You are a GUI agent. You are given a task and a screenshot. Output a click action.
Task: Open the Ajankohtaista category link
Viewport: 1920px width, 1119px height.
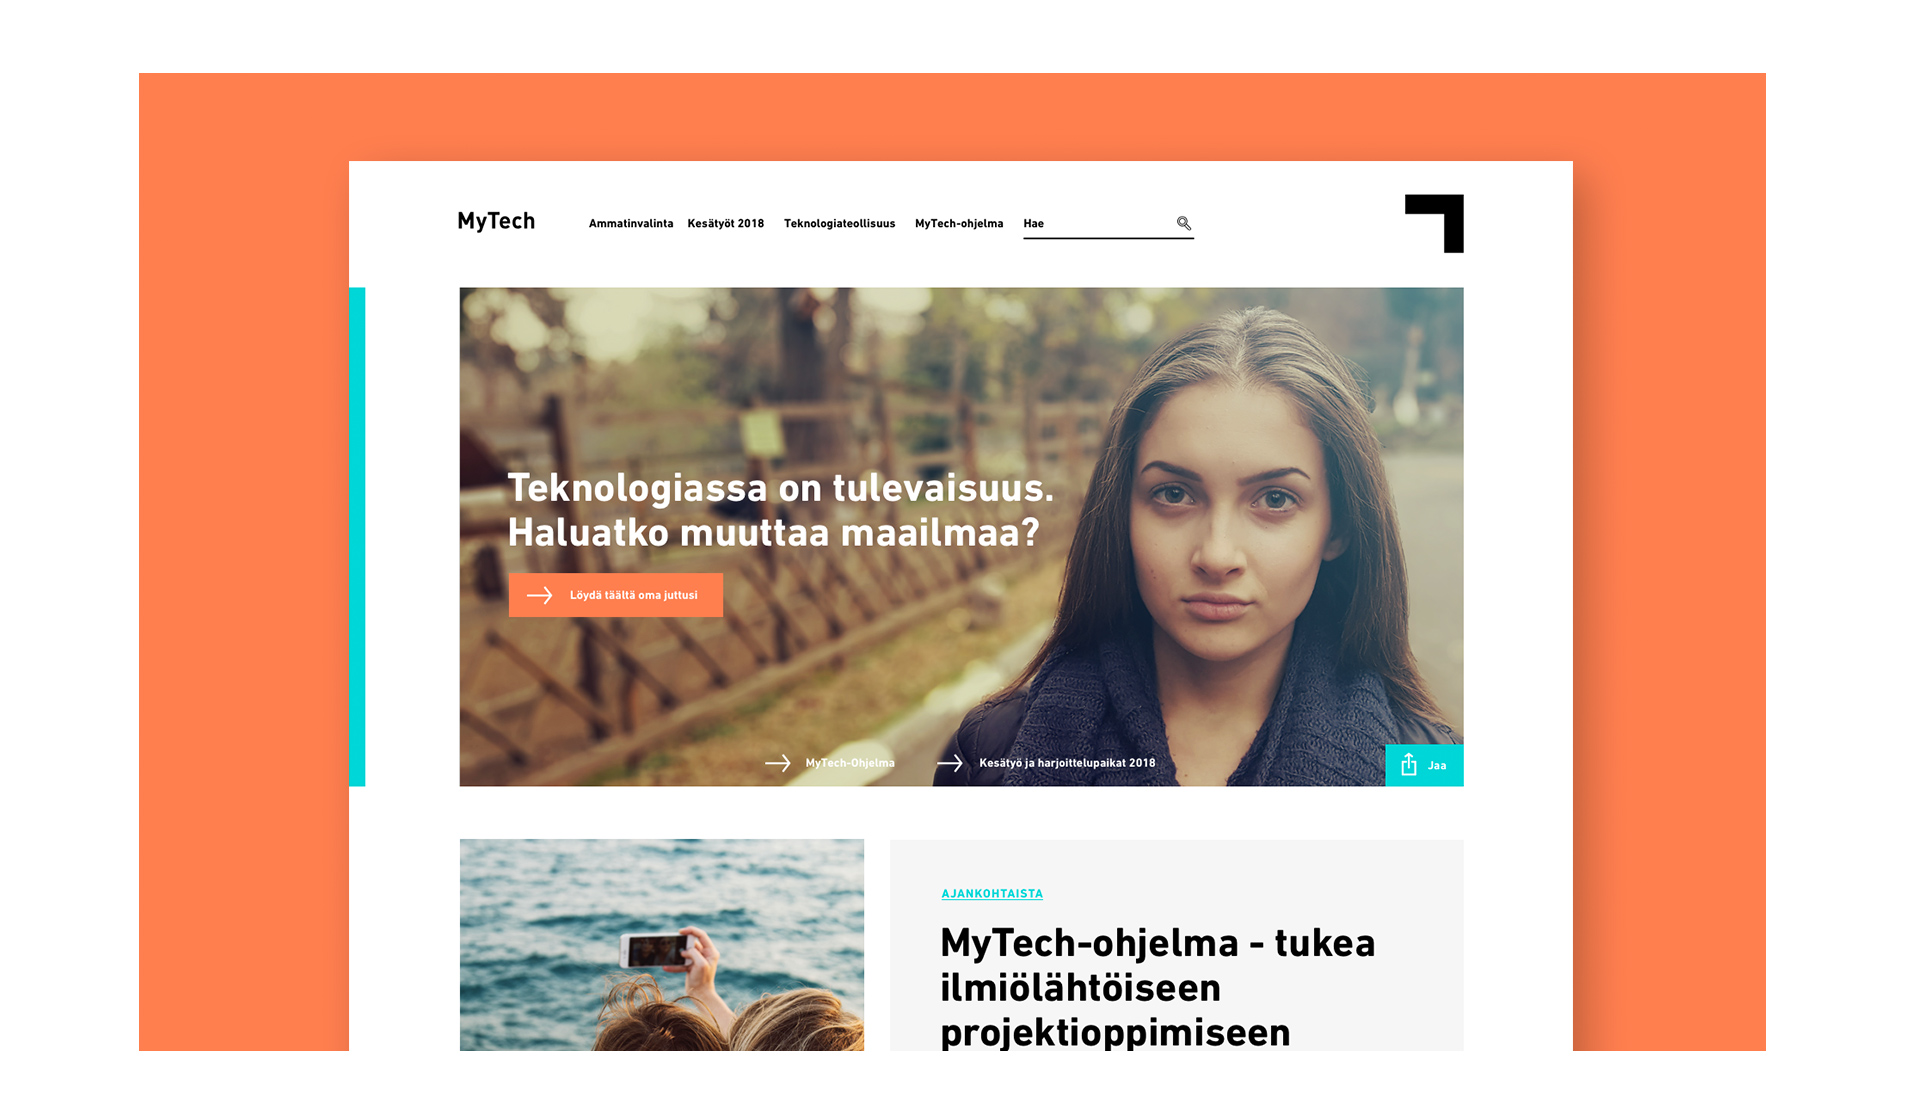point(992,894)
